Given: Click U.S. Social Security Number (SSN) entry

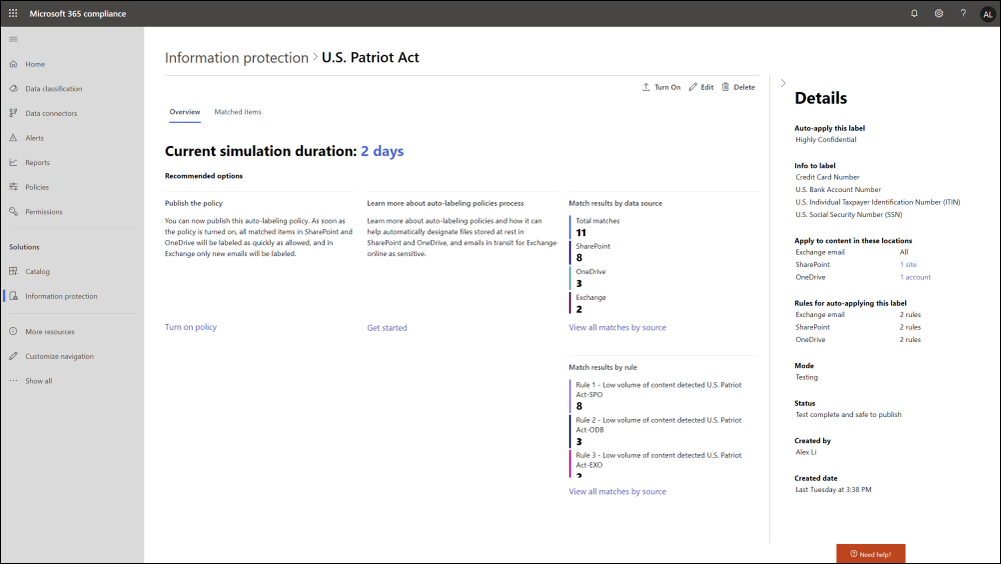Looking at the screenshot, I should [x=848, y=215].
